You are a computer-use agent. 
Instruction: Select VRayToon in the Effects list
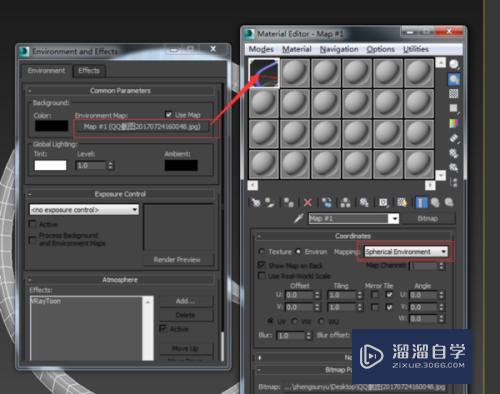46,301
